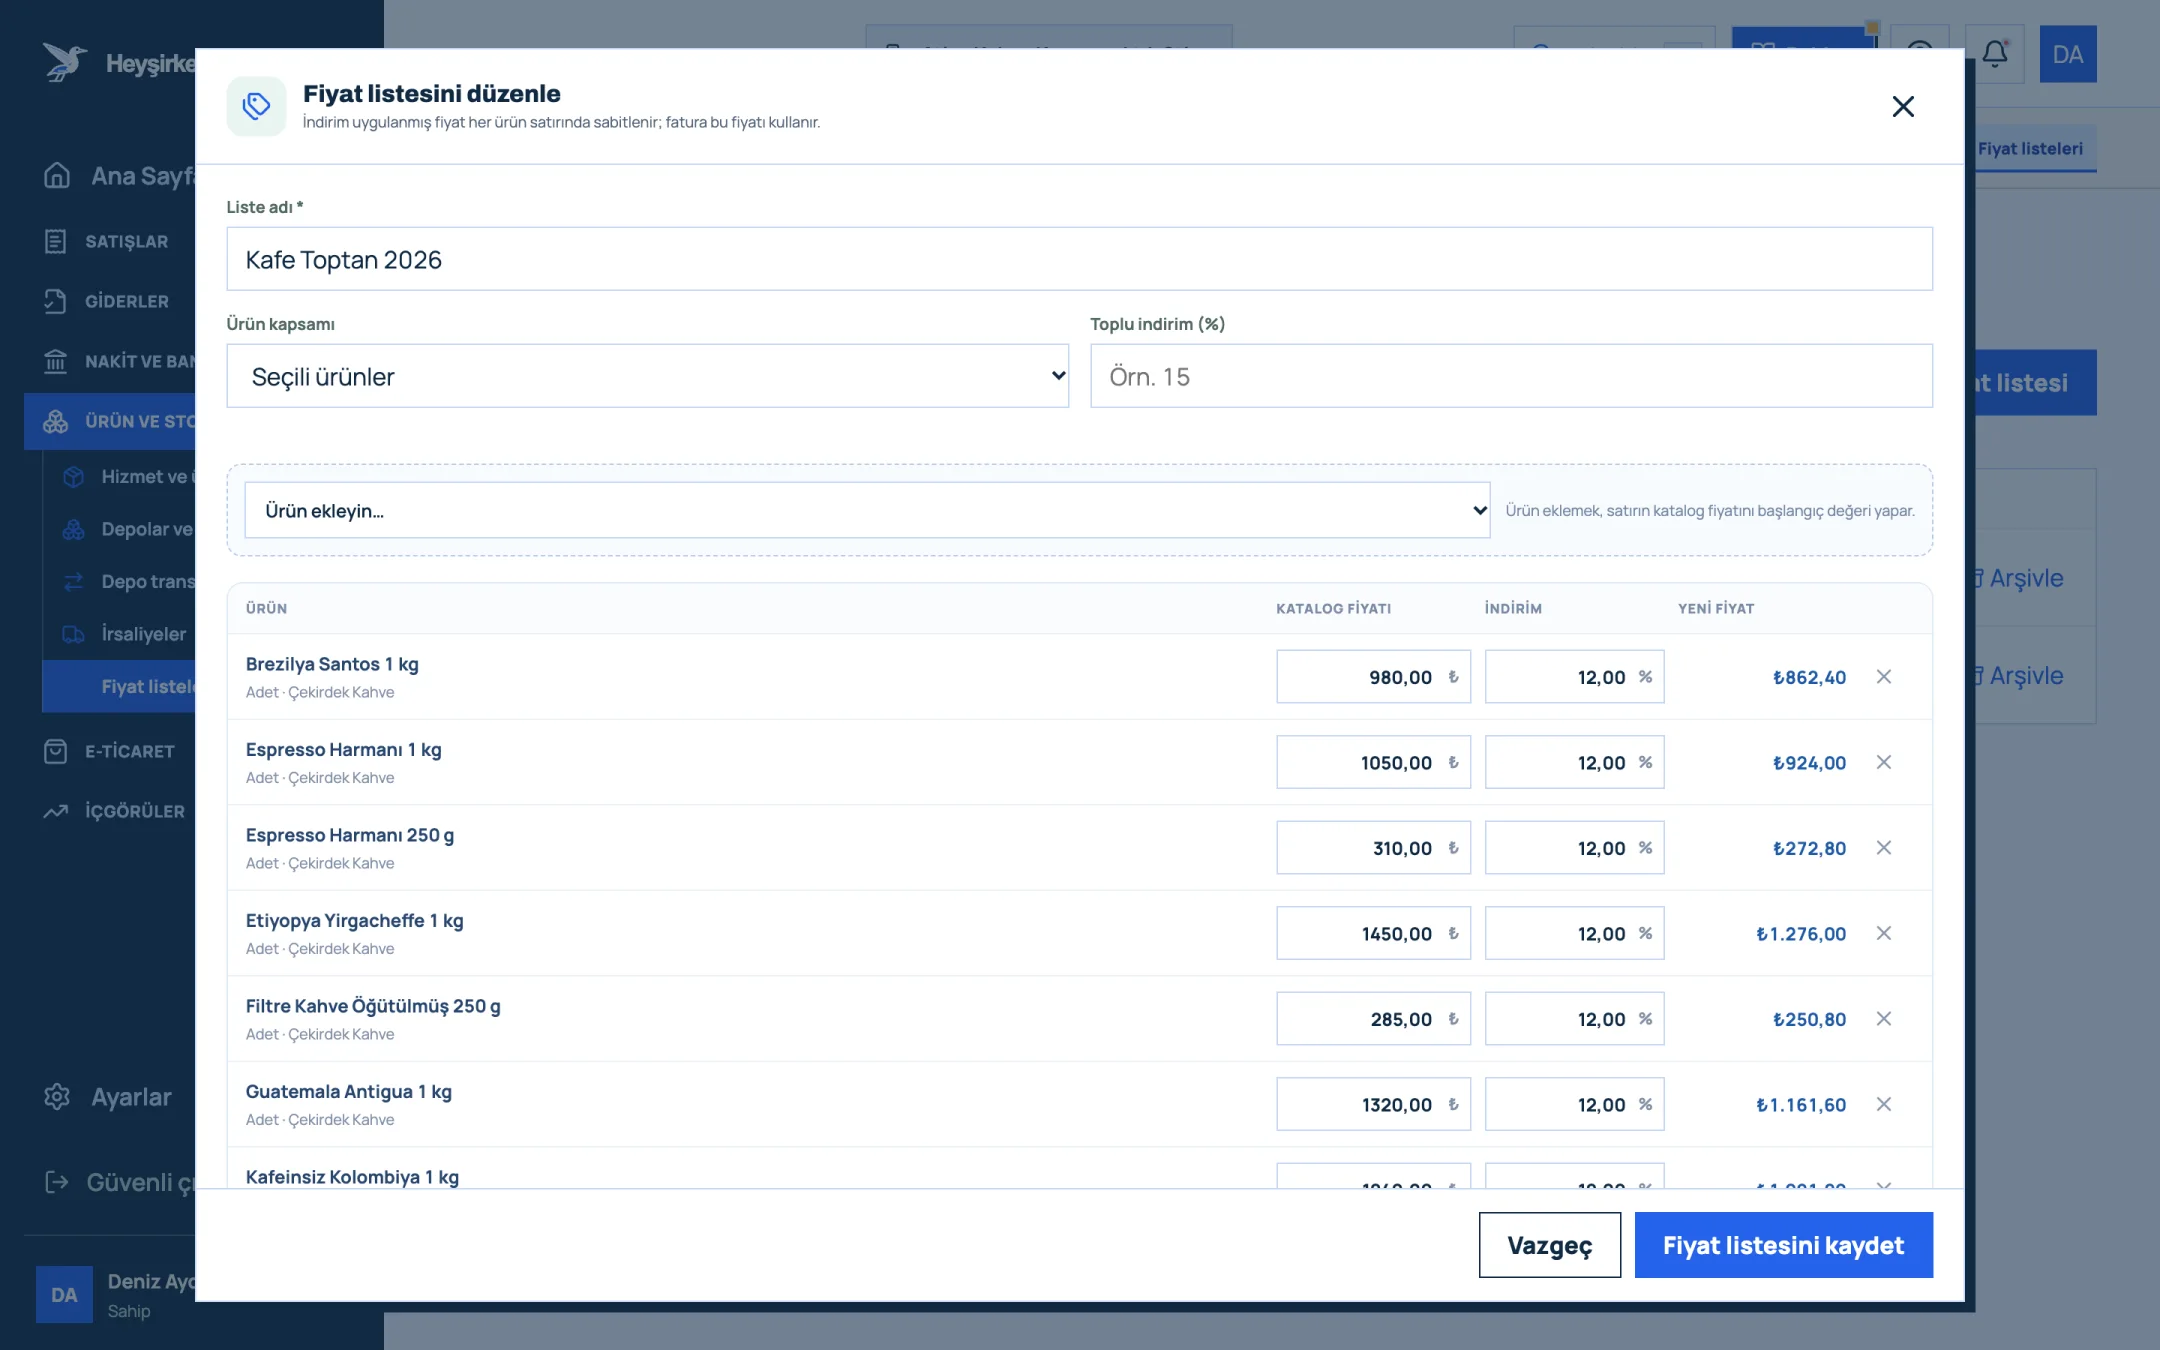Image resolution: width=2160 pixels, height=1350 pixels.
Task: Click Fiyat listesini kaydet button
Action: (x=1783, y=1245)
